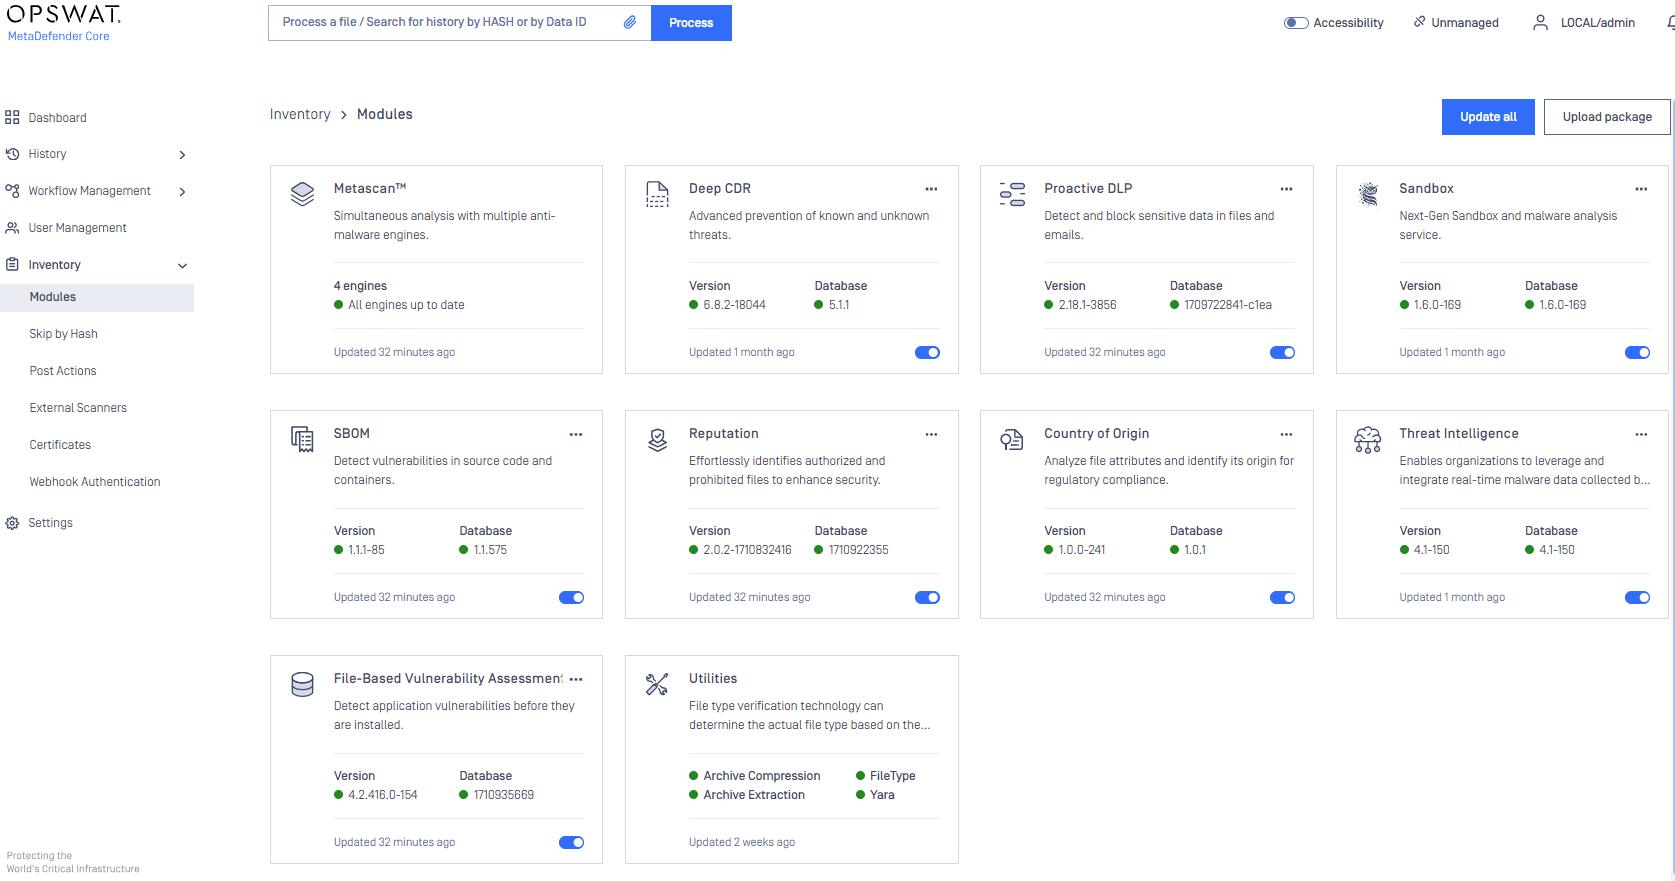The width and height of the screenshot is (1675, 881).
Task: Click the Dashboard grid icon in sidebar
Action: tap(12, 117)
